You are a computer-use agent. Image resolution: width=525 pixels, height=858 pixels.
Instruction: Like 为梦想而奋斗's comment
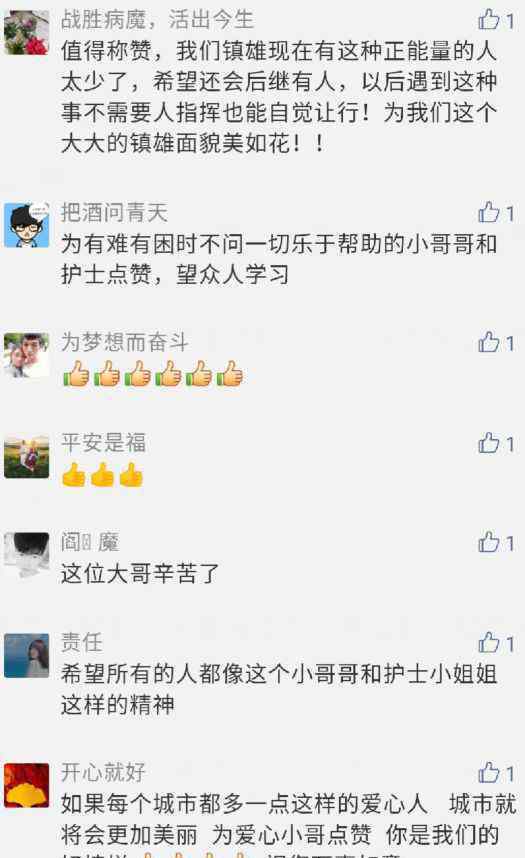488,343
